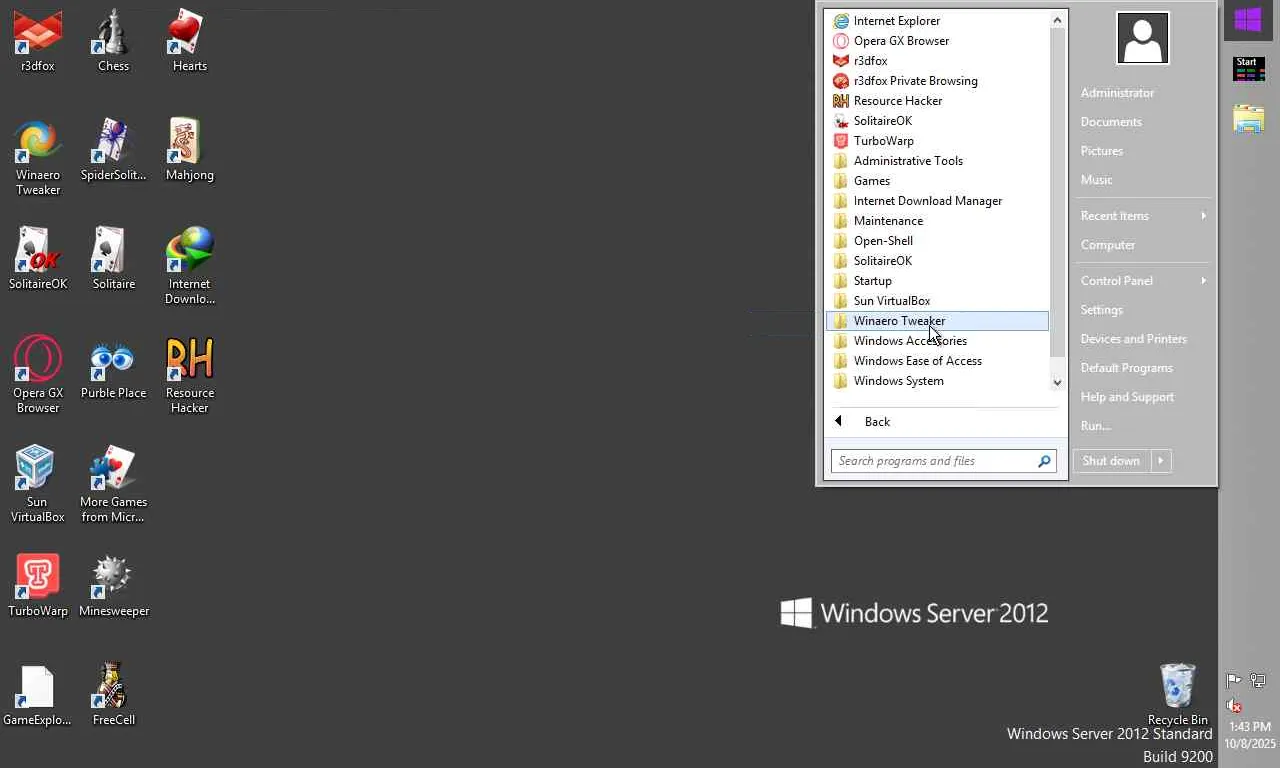
Task: Open the Recycle Bin
Action: click(1177, 695)
